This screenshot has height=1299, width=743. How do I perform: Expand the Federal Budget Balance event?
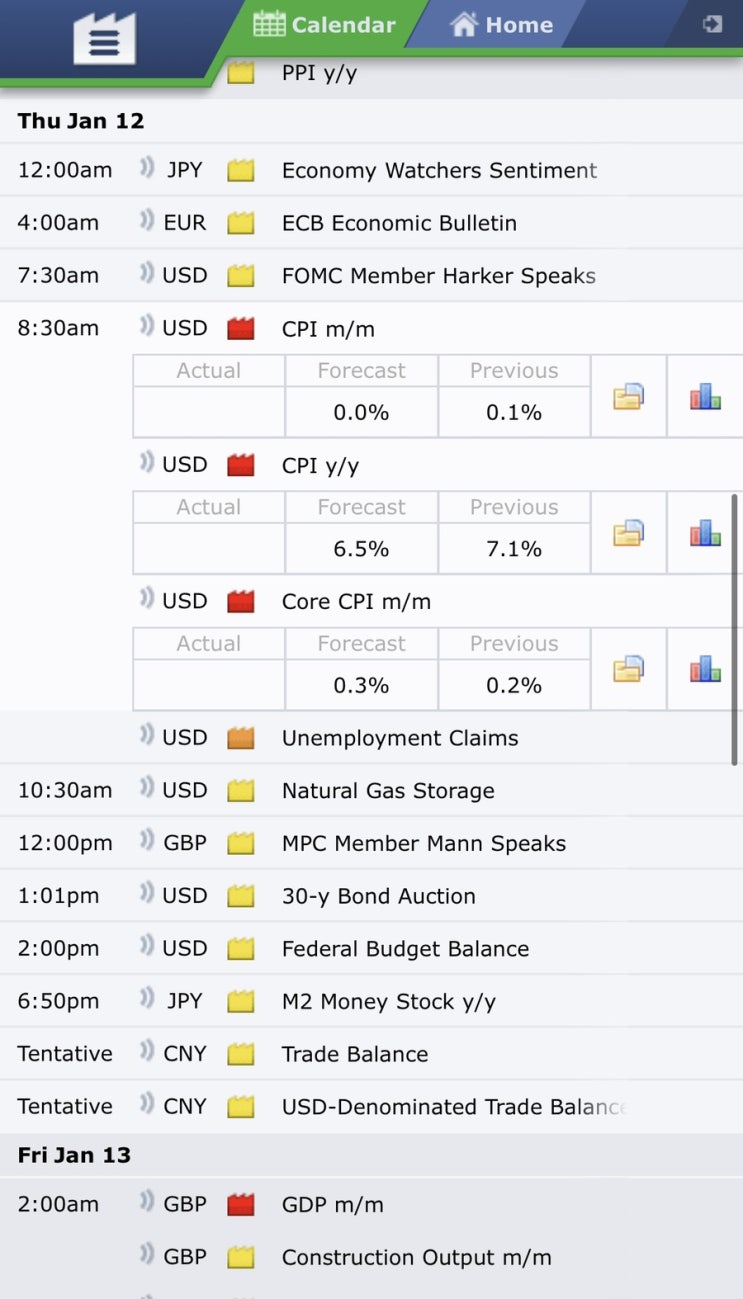(x=405, y=948)
